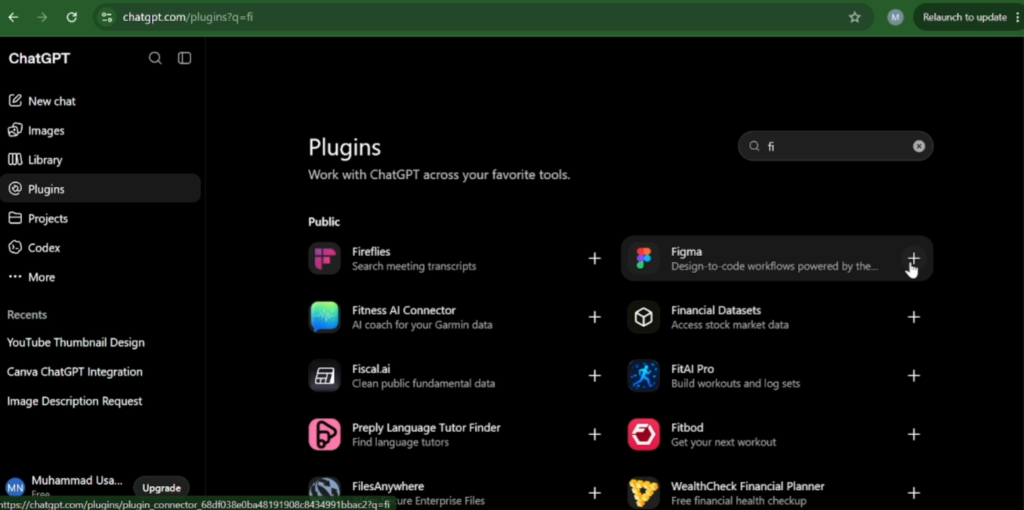Image resolution: width=1024 pixels, height=510 pixels.
Task: Open the Figma plugin title
Action: click(x=686, y=252)
